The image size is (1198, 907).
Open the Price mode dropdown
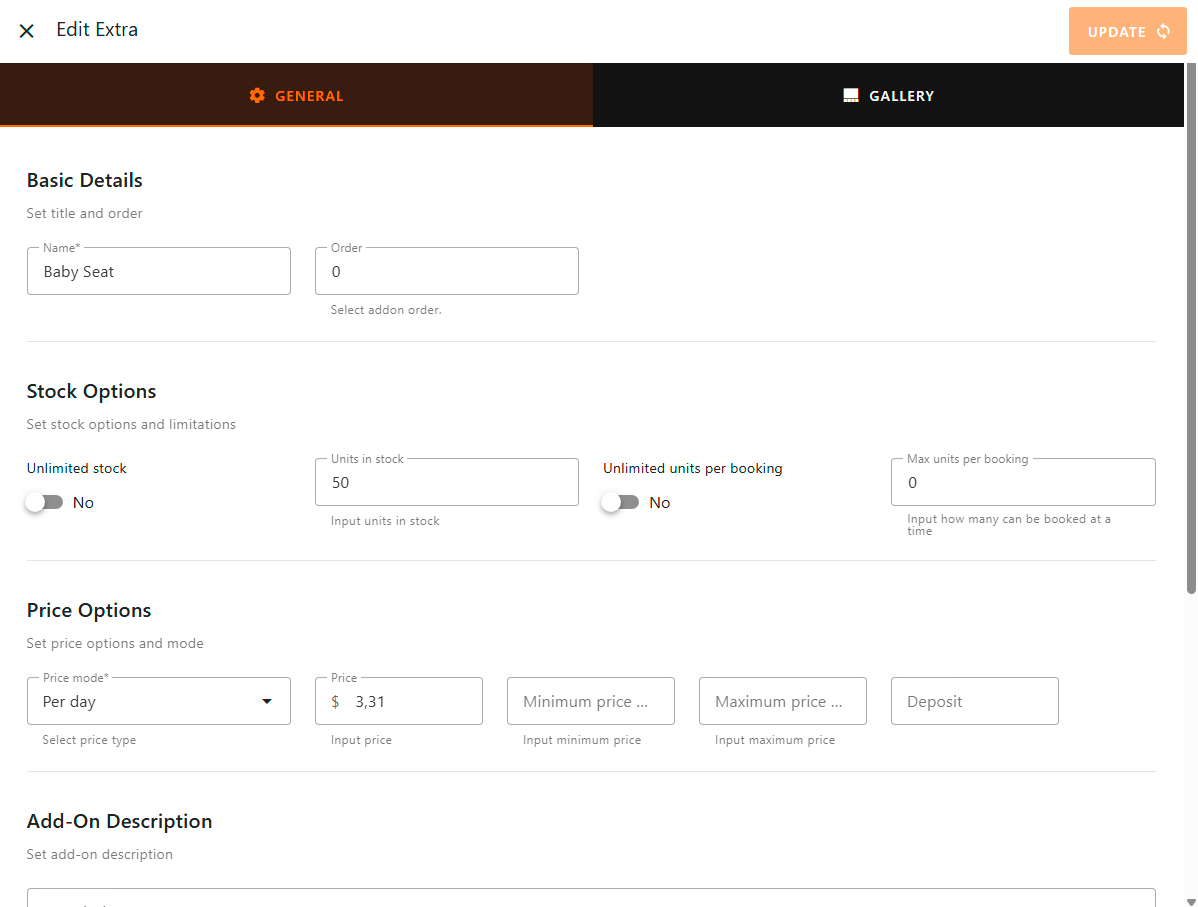tap(159, 701)
